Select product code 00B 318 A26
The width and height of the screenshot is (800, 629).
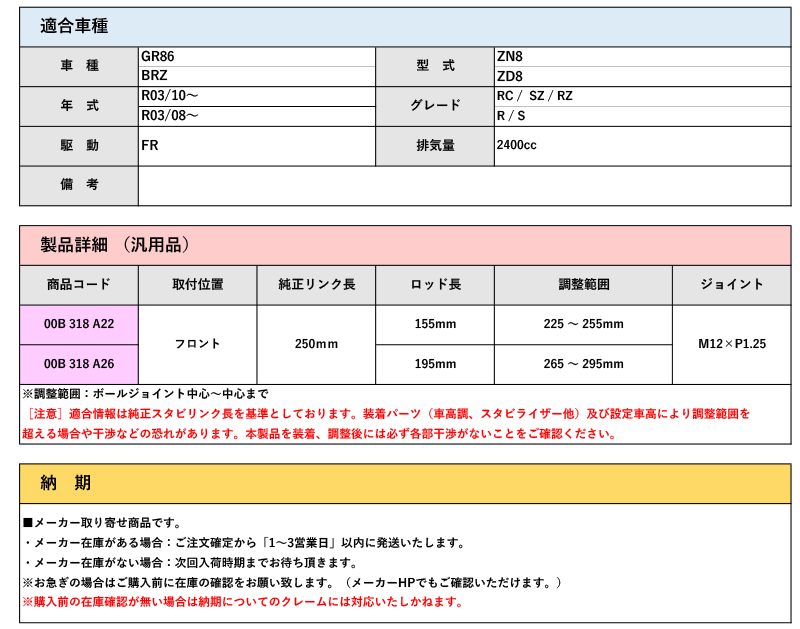tap(79, 364)
